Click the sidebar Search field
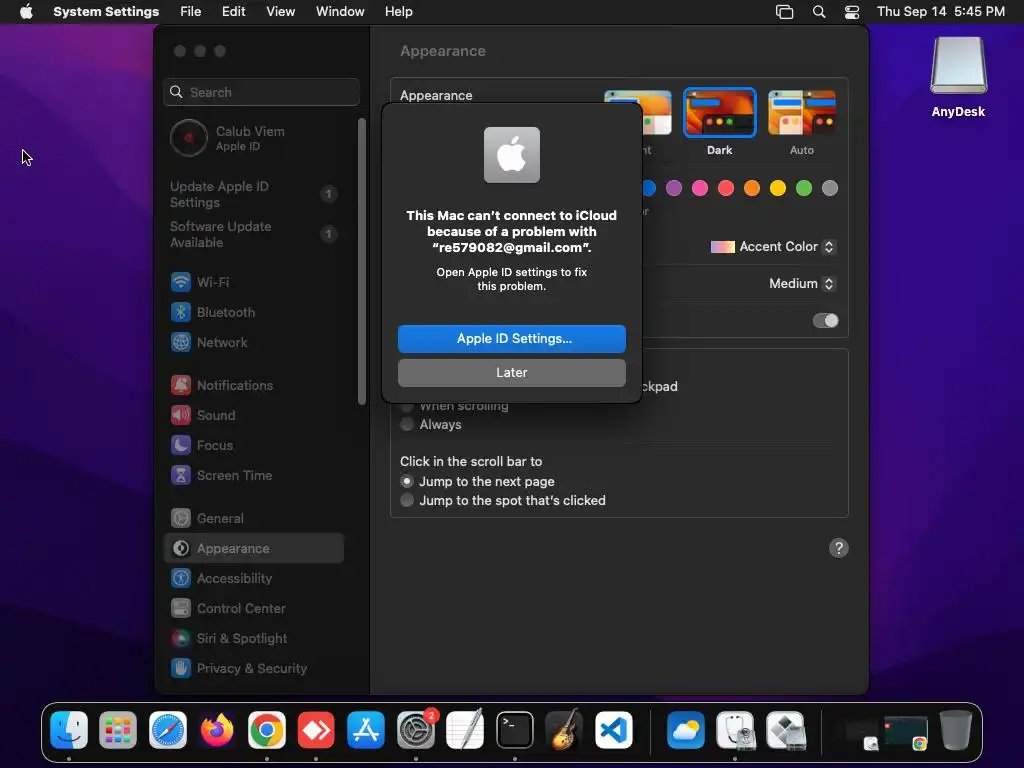This screenshot has width=1024, height=768. pyautogui.click(x=261, y=92)
